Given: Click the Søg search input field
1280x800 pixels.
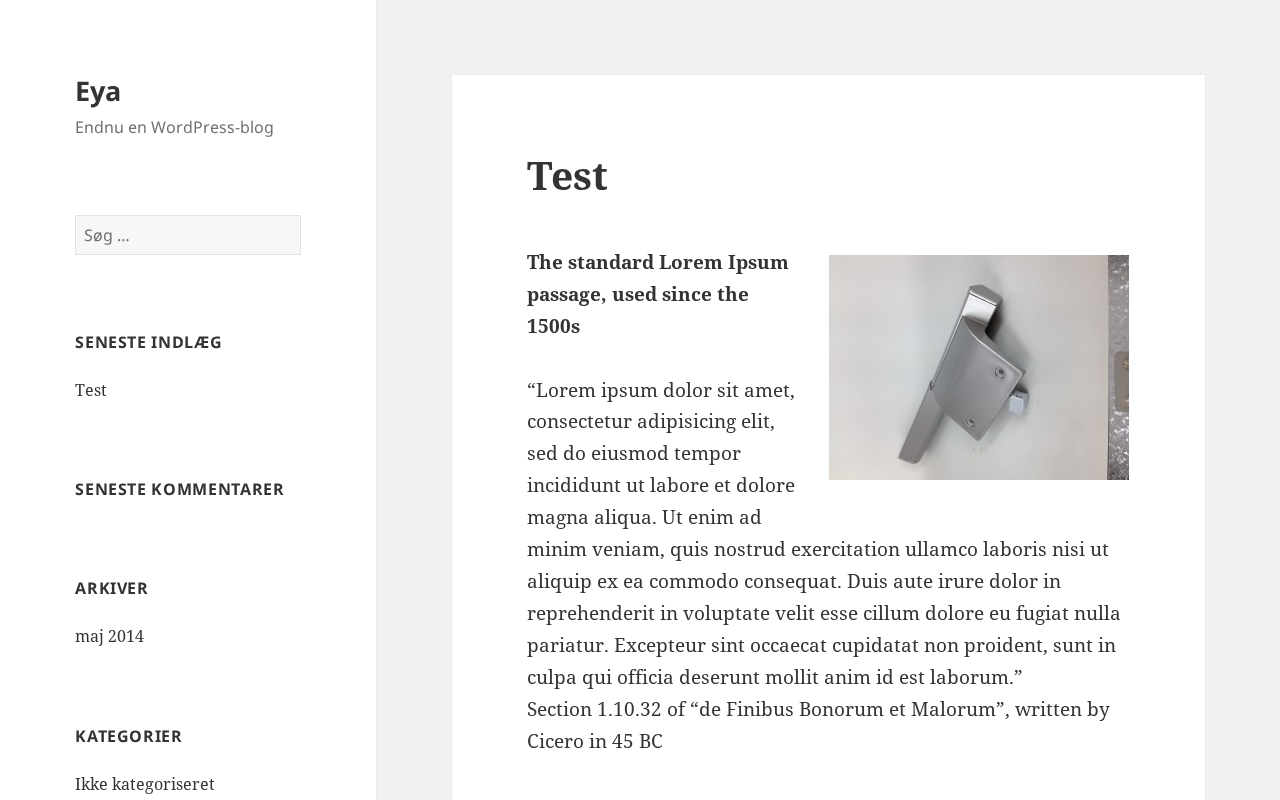Looking at the screenshot, I should coord(188,235).
